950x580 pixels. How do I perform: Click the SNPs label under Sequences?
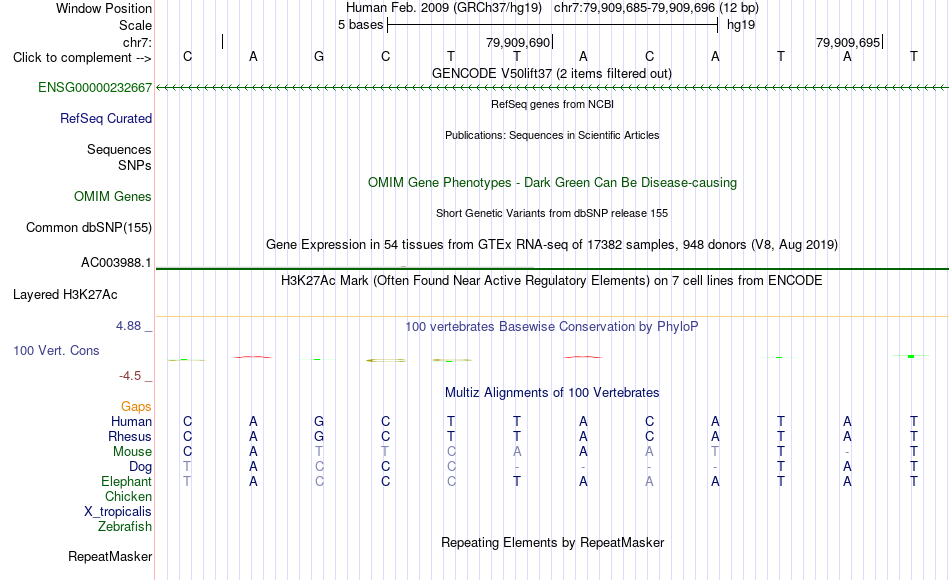[x=135, y=165]
